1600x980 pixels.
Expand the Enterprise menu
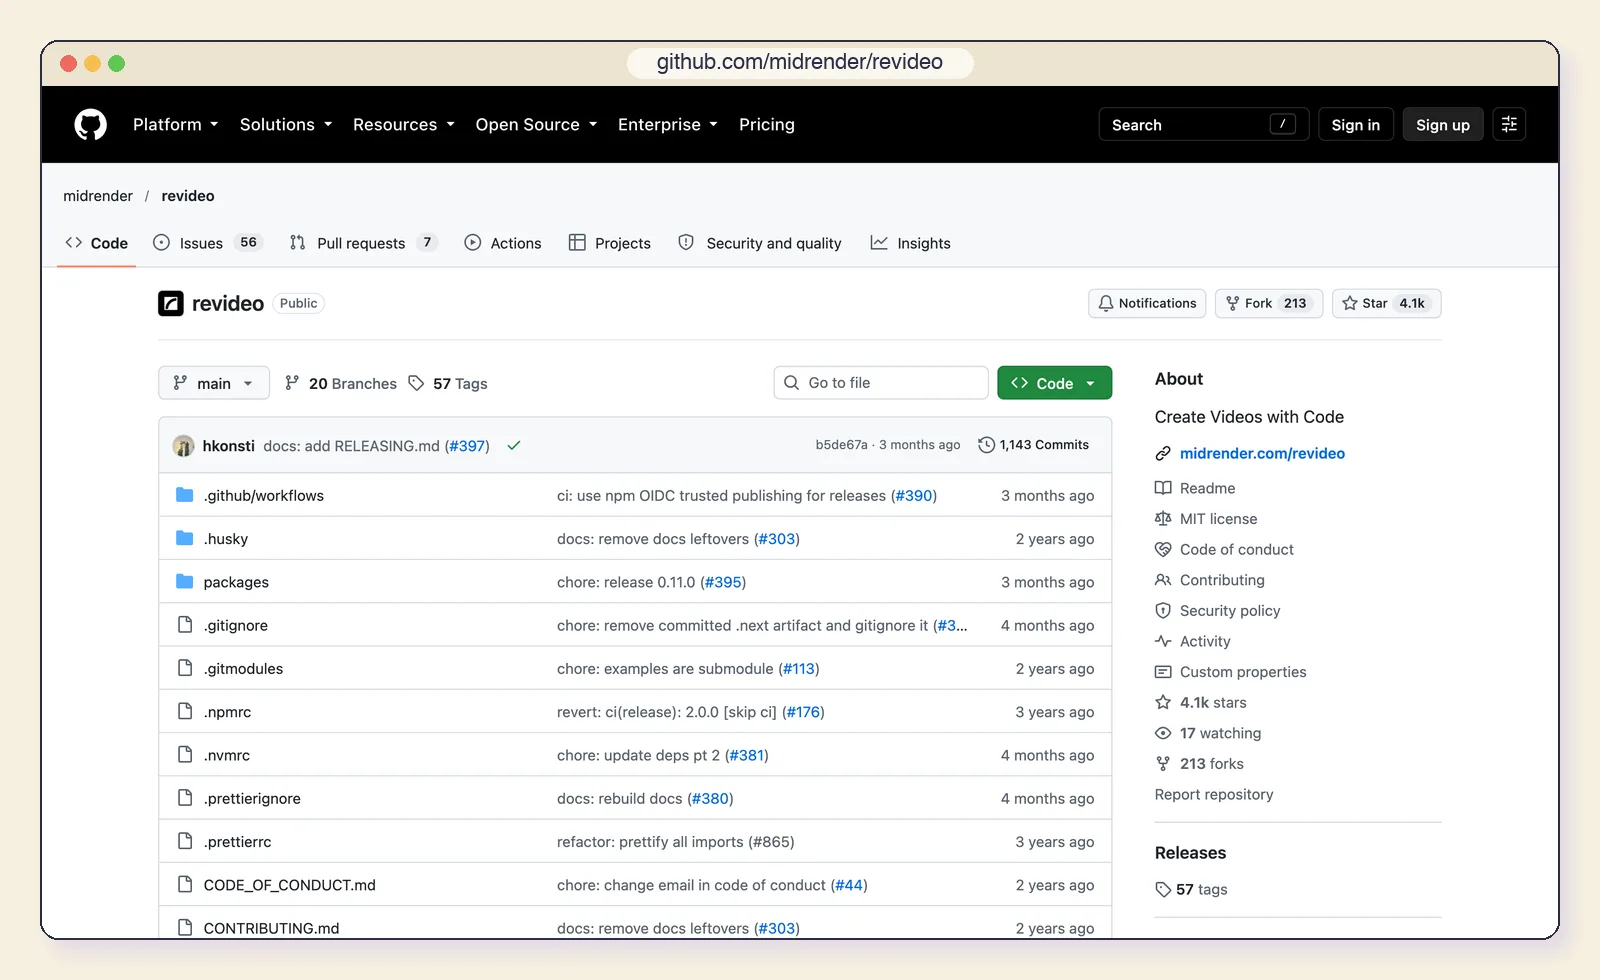coord(667,125)
